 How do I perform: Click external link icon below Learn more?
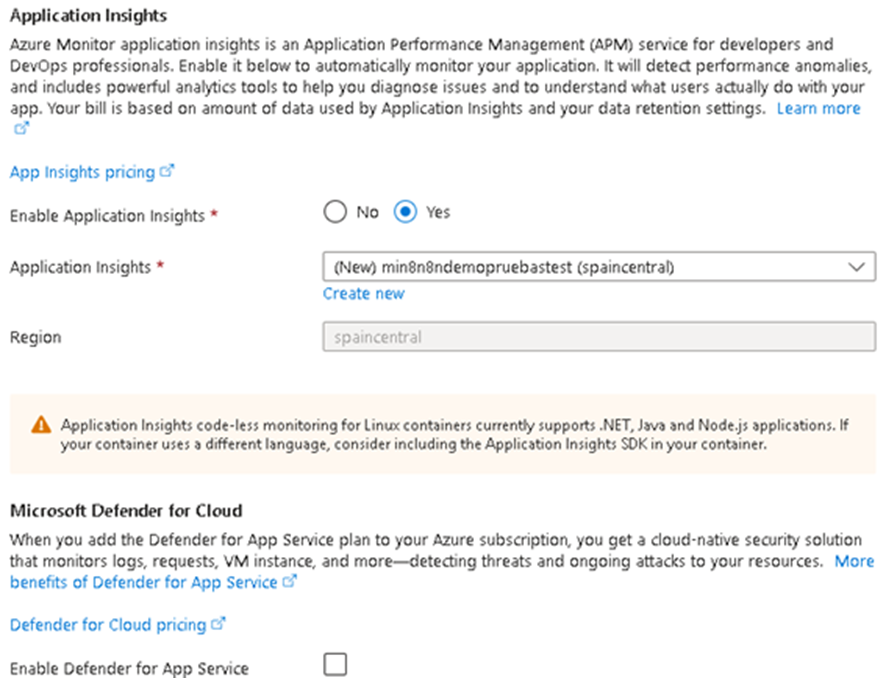click(x=22, y=129)
